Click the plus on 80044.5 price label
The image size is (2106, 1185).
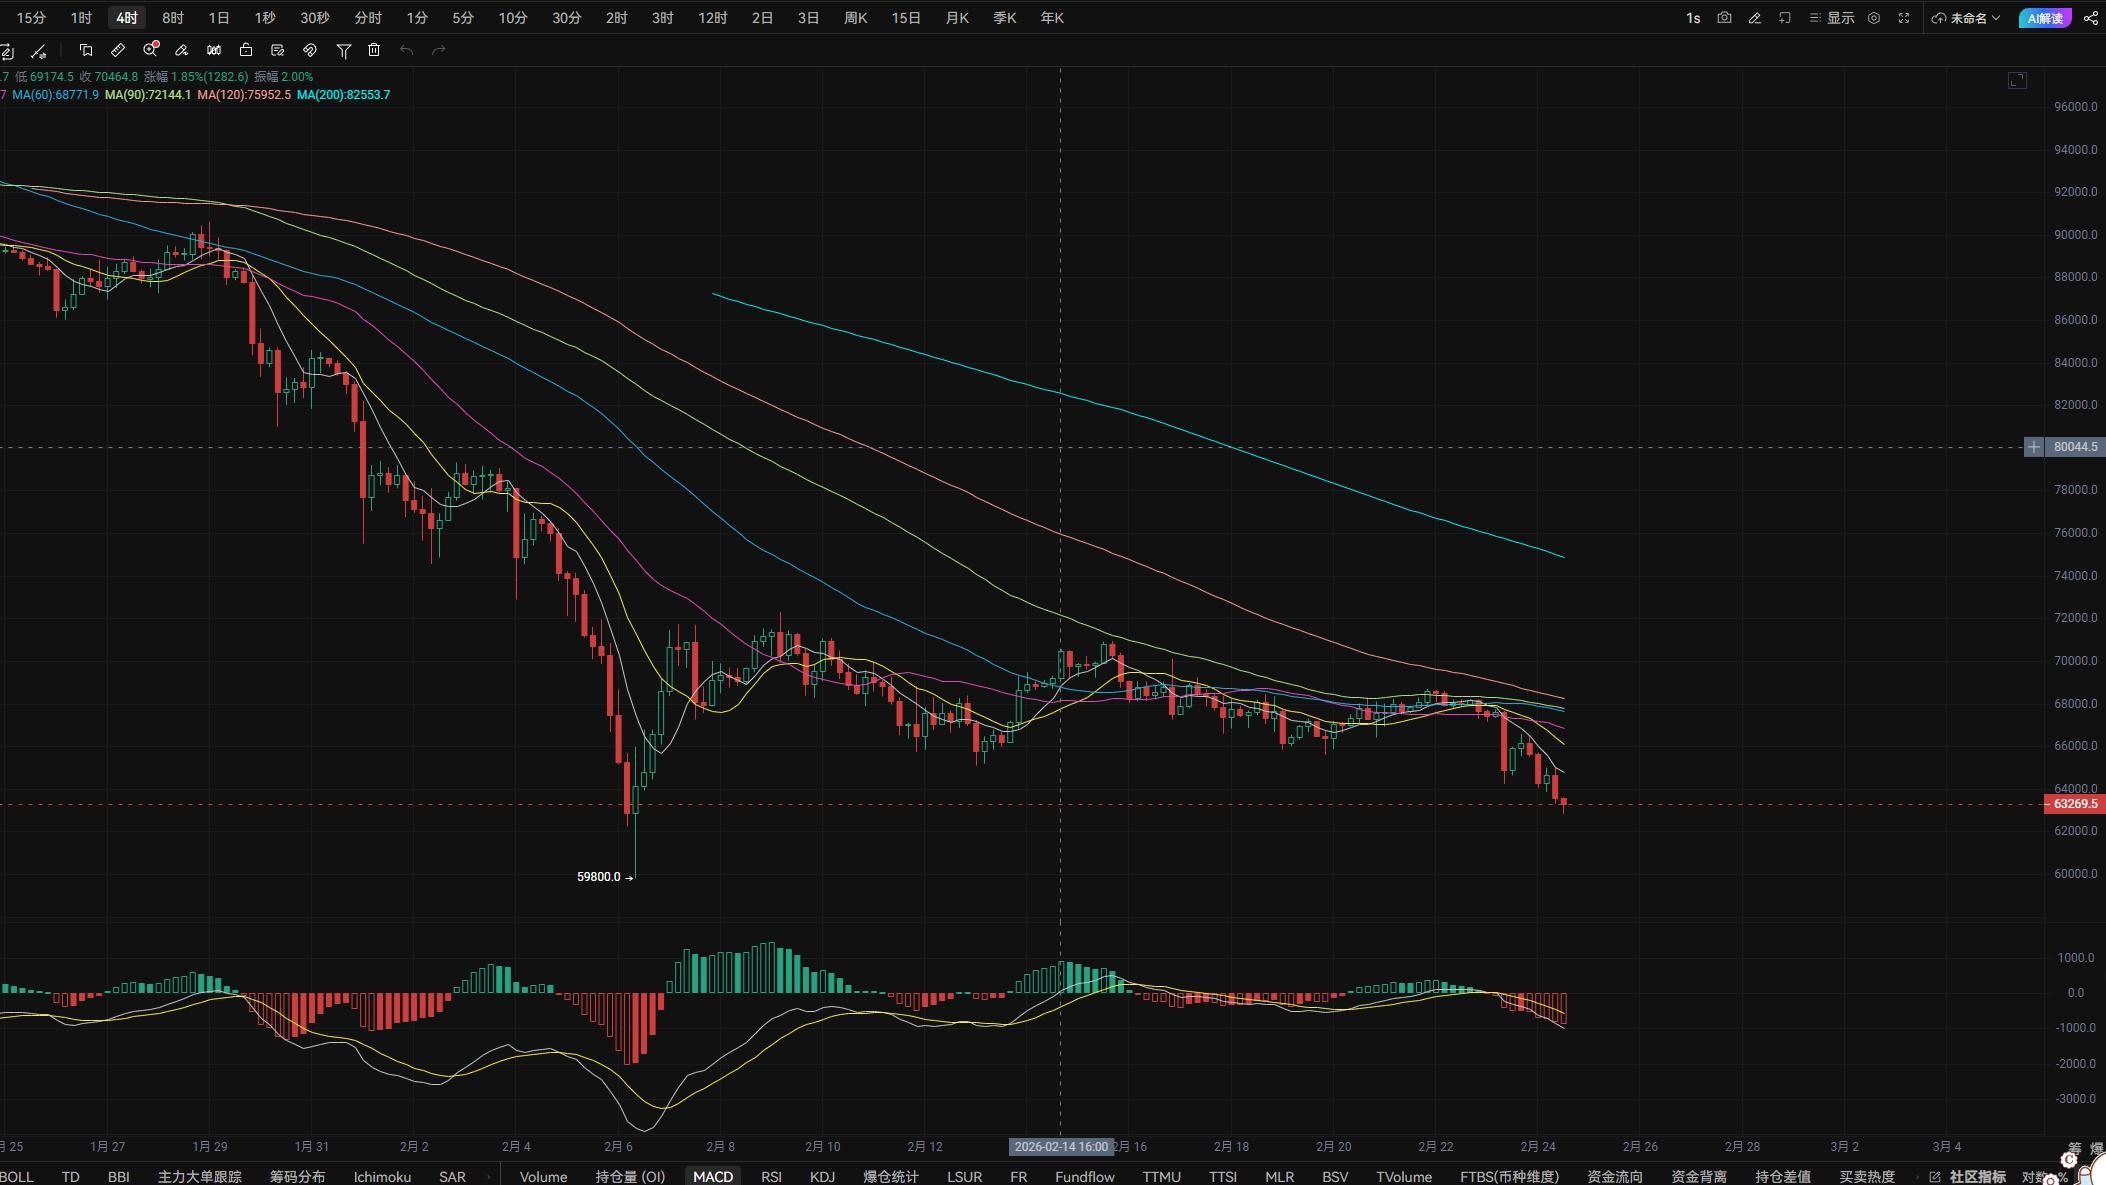click(2034, 447)
